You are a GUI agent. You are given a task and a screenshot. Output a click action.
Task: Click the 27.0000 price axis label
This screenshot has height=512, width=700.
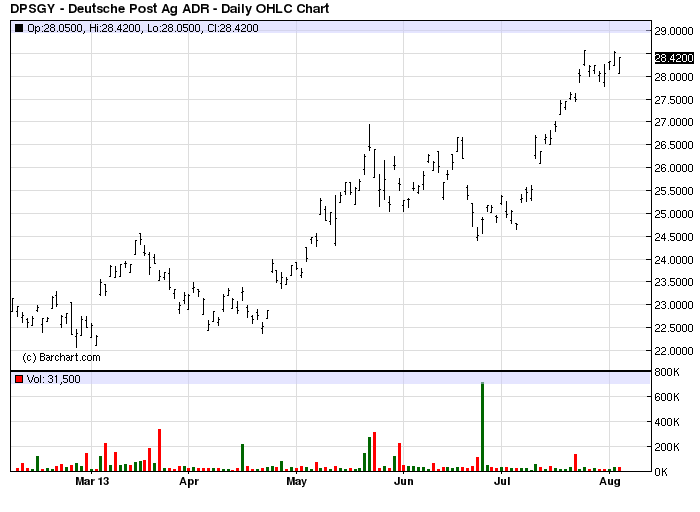click(674, 122)
